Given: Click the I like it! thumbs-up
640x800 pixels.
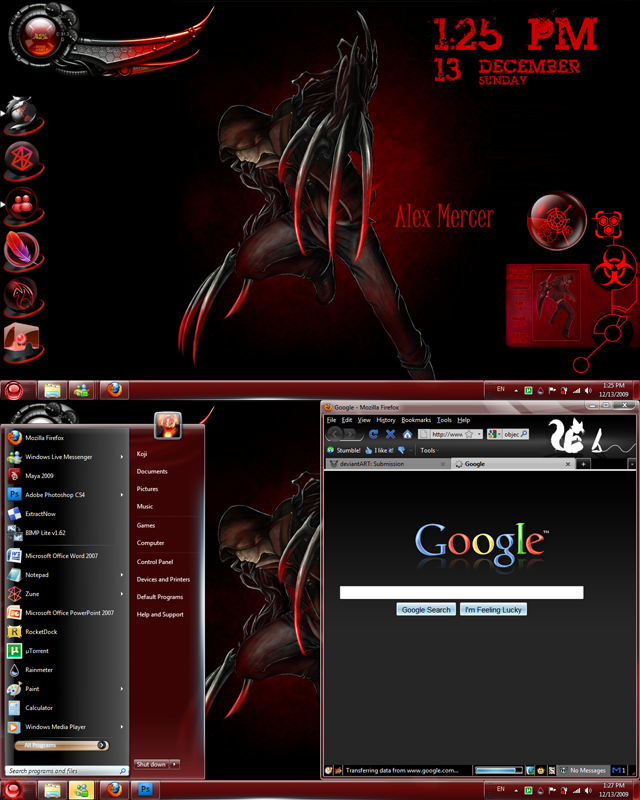Looking at the screenshot, I should click(379, 450).
